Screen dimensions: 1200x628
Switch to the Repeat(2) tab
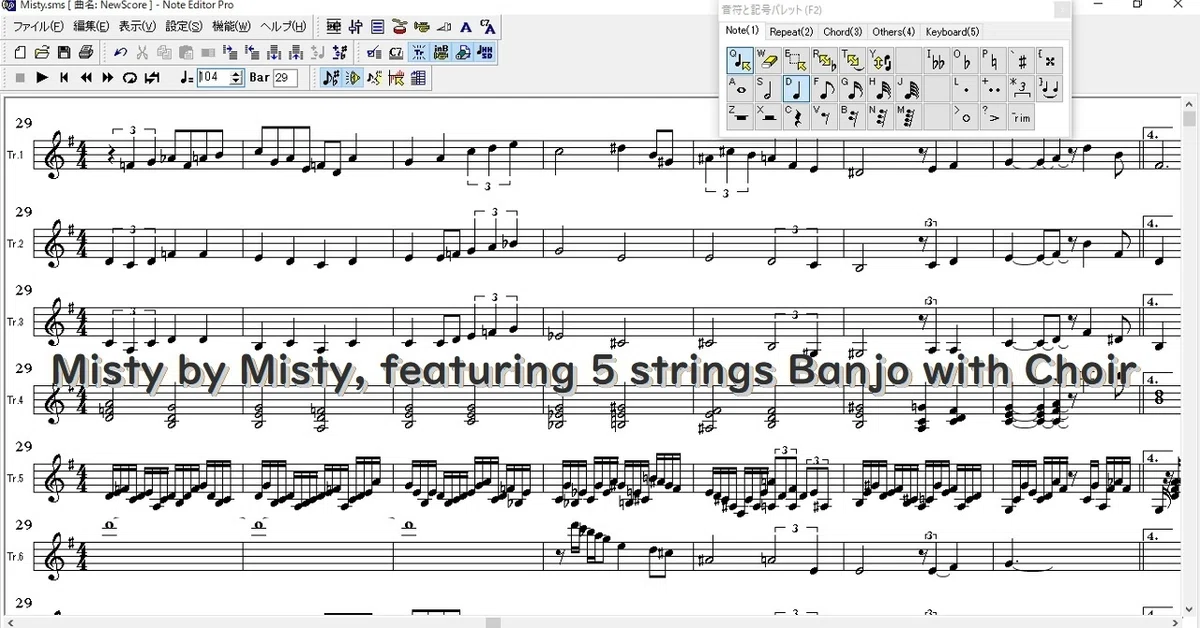(x=791, y=32)
